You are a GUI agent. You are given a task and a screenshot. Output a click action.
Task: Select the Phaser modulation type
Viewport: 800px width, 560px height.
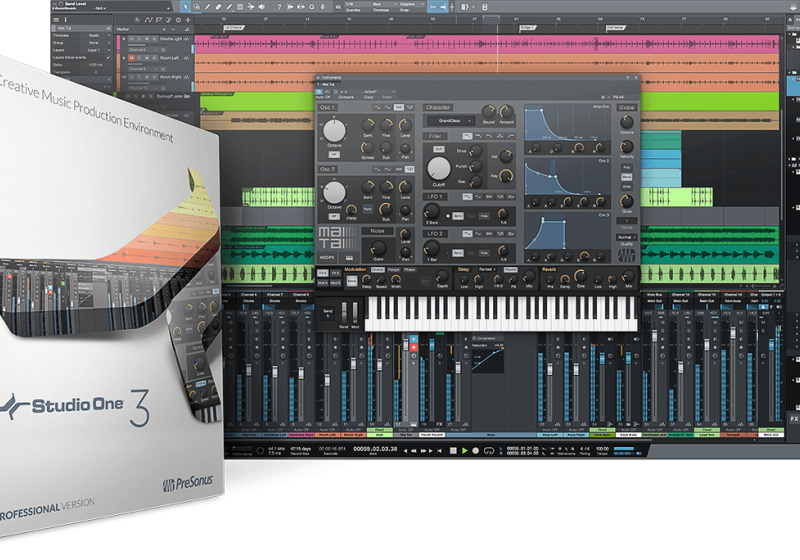[410, 269]
